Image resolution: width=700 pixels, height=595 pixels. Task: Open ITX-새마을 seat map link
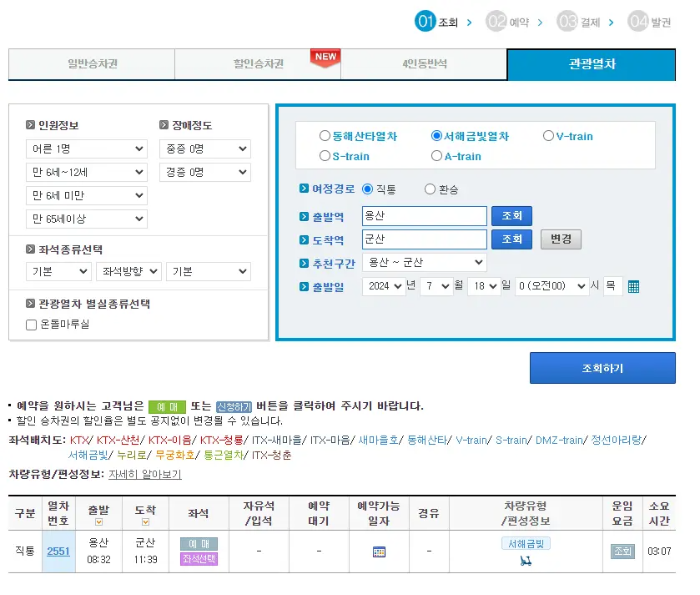tap(277, 440)
